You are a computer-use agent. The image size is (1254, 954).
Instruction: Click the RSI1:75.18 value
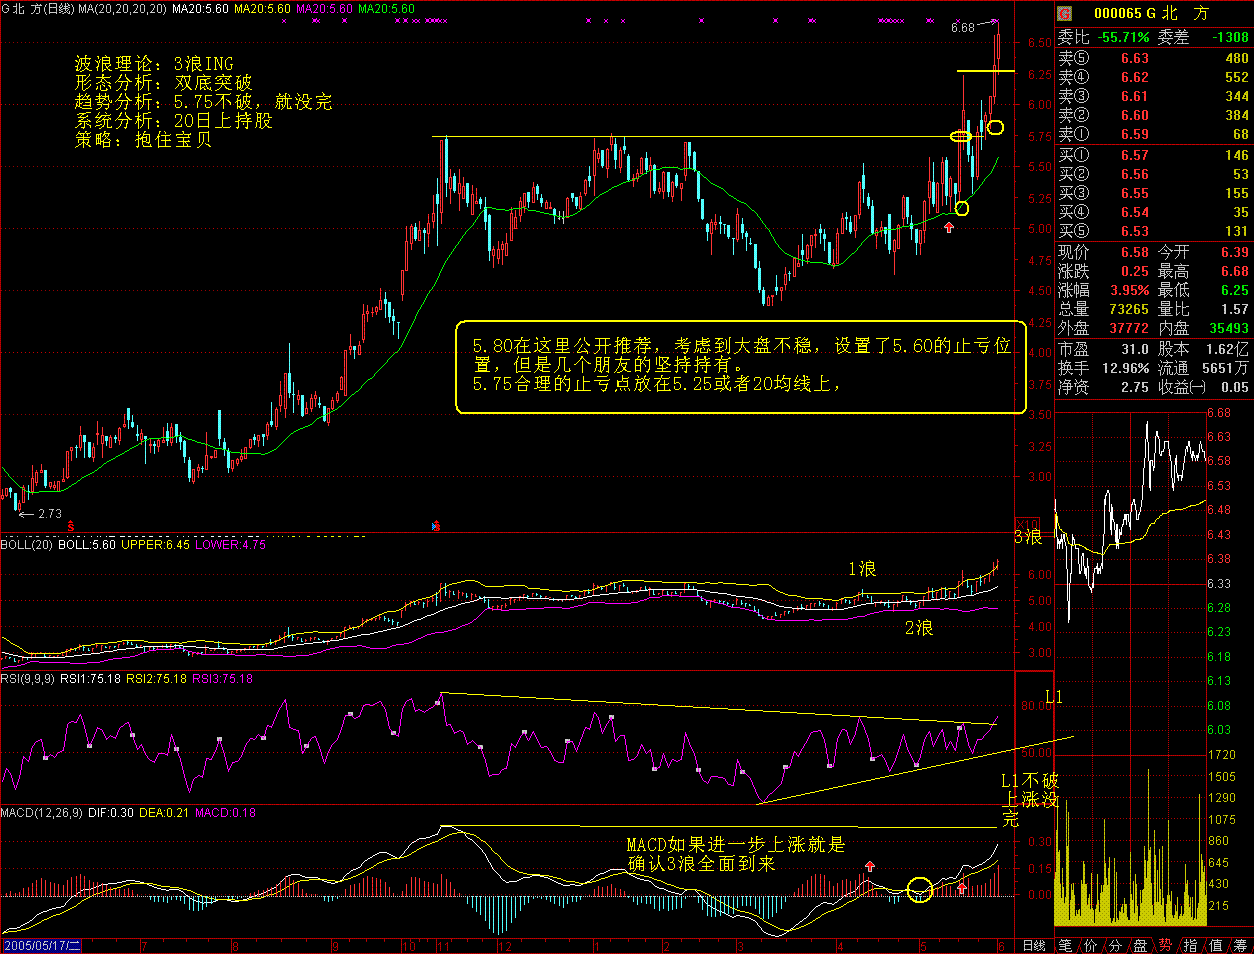coord(92,679)
